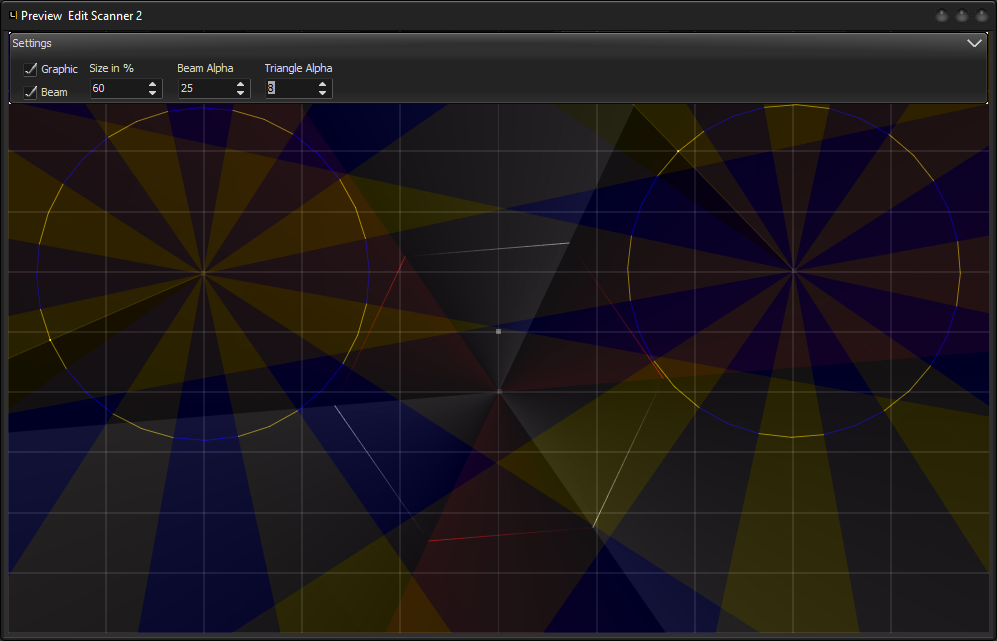
Task: Click the center of the left beam circle
Action: pyautogui.click(x=203, y=272)
